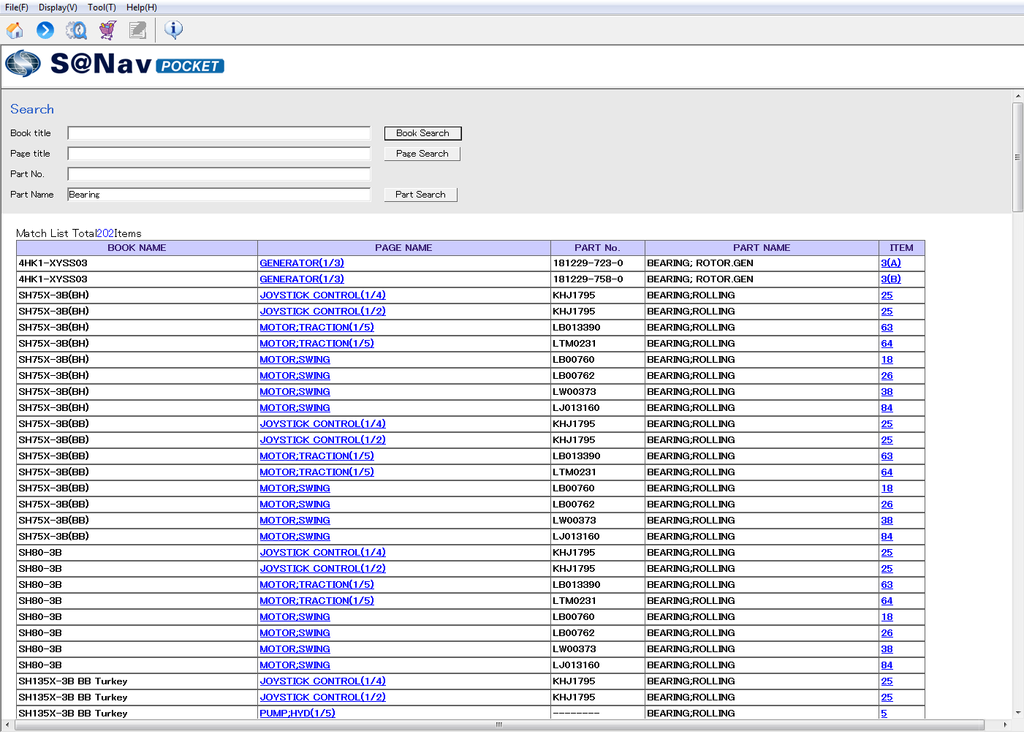Image resolution: width=1024 pixels, height=732 pixels.
Task: Open the Tool menu
Action: (x=101, y=7)
